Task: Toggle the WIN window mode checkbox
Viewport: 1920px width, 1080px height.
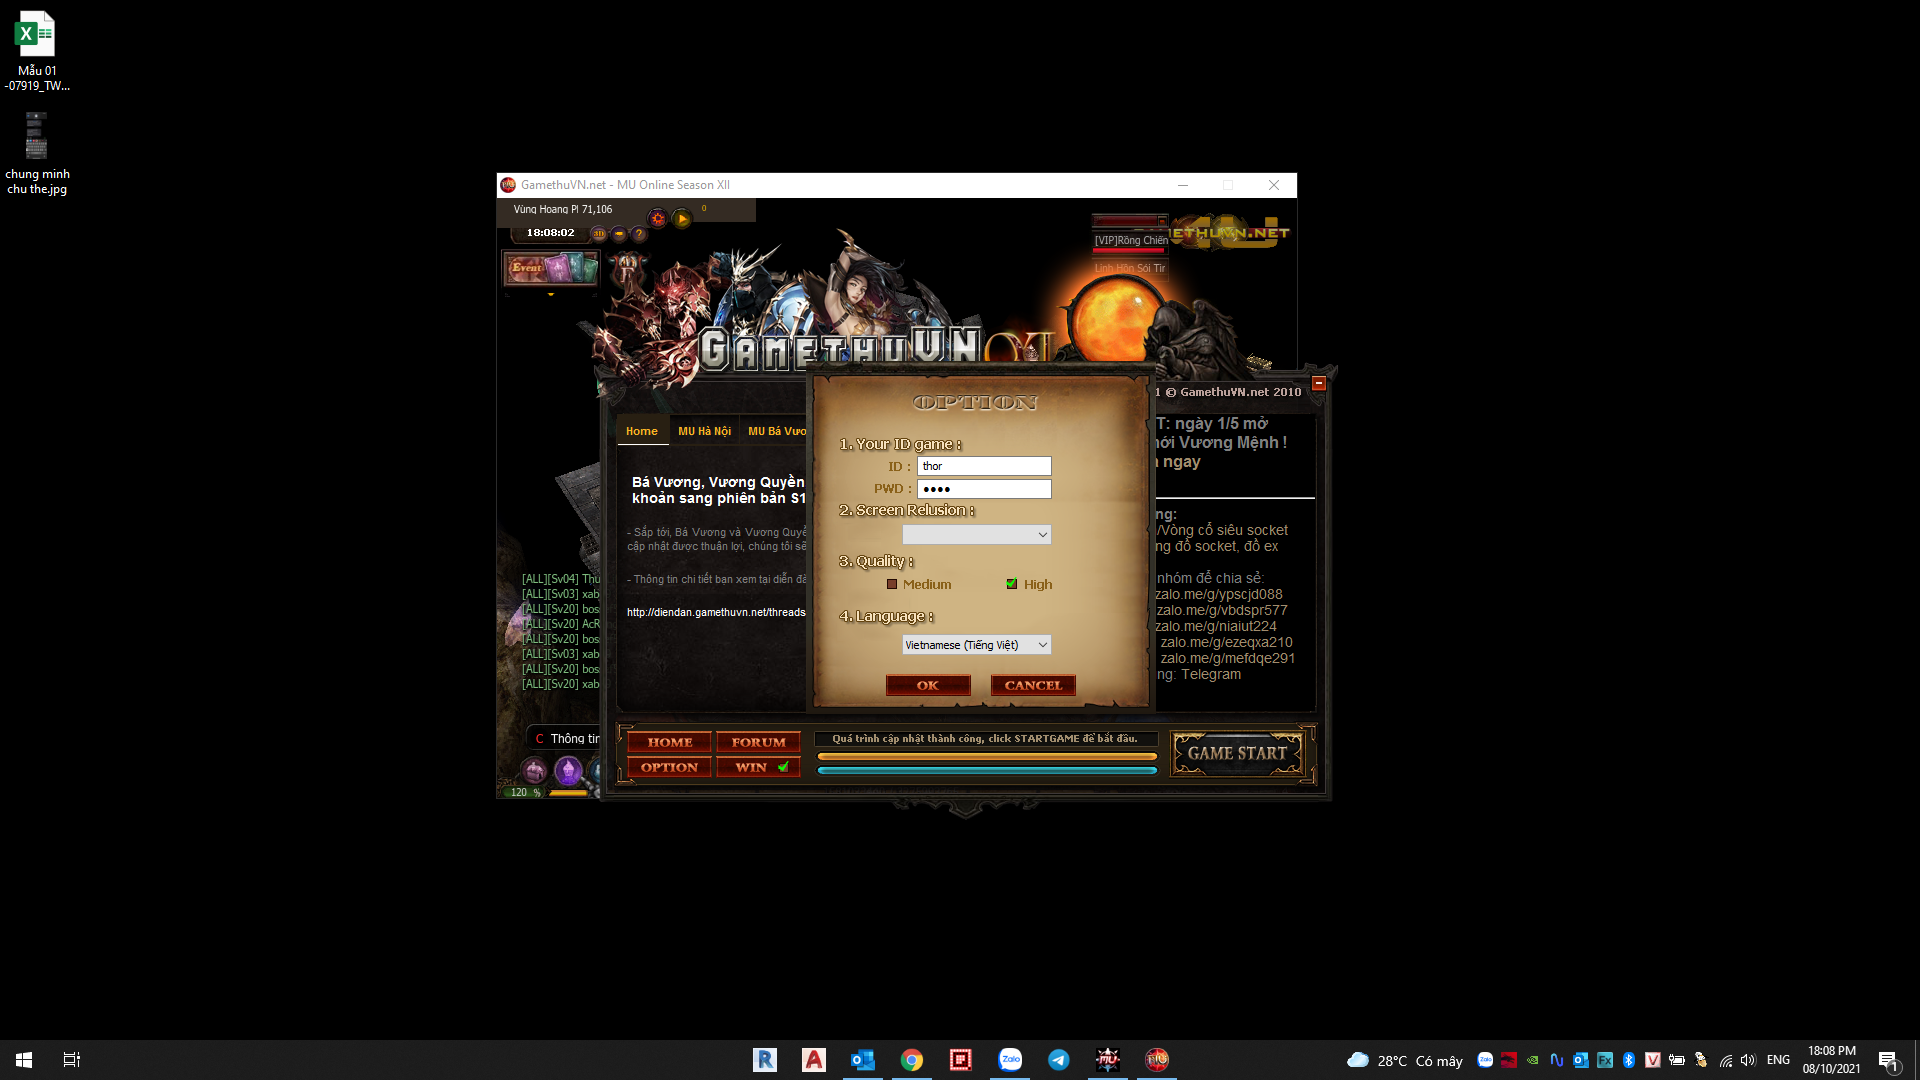Action: (783, 768)
